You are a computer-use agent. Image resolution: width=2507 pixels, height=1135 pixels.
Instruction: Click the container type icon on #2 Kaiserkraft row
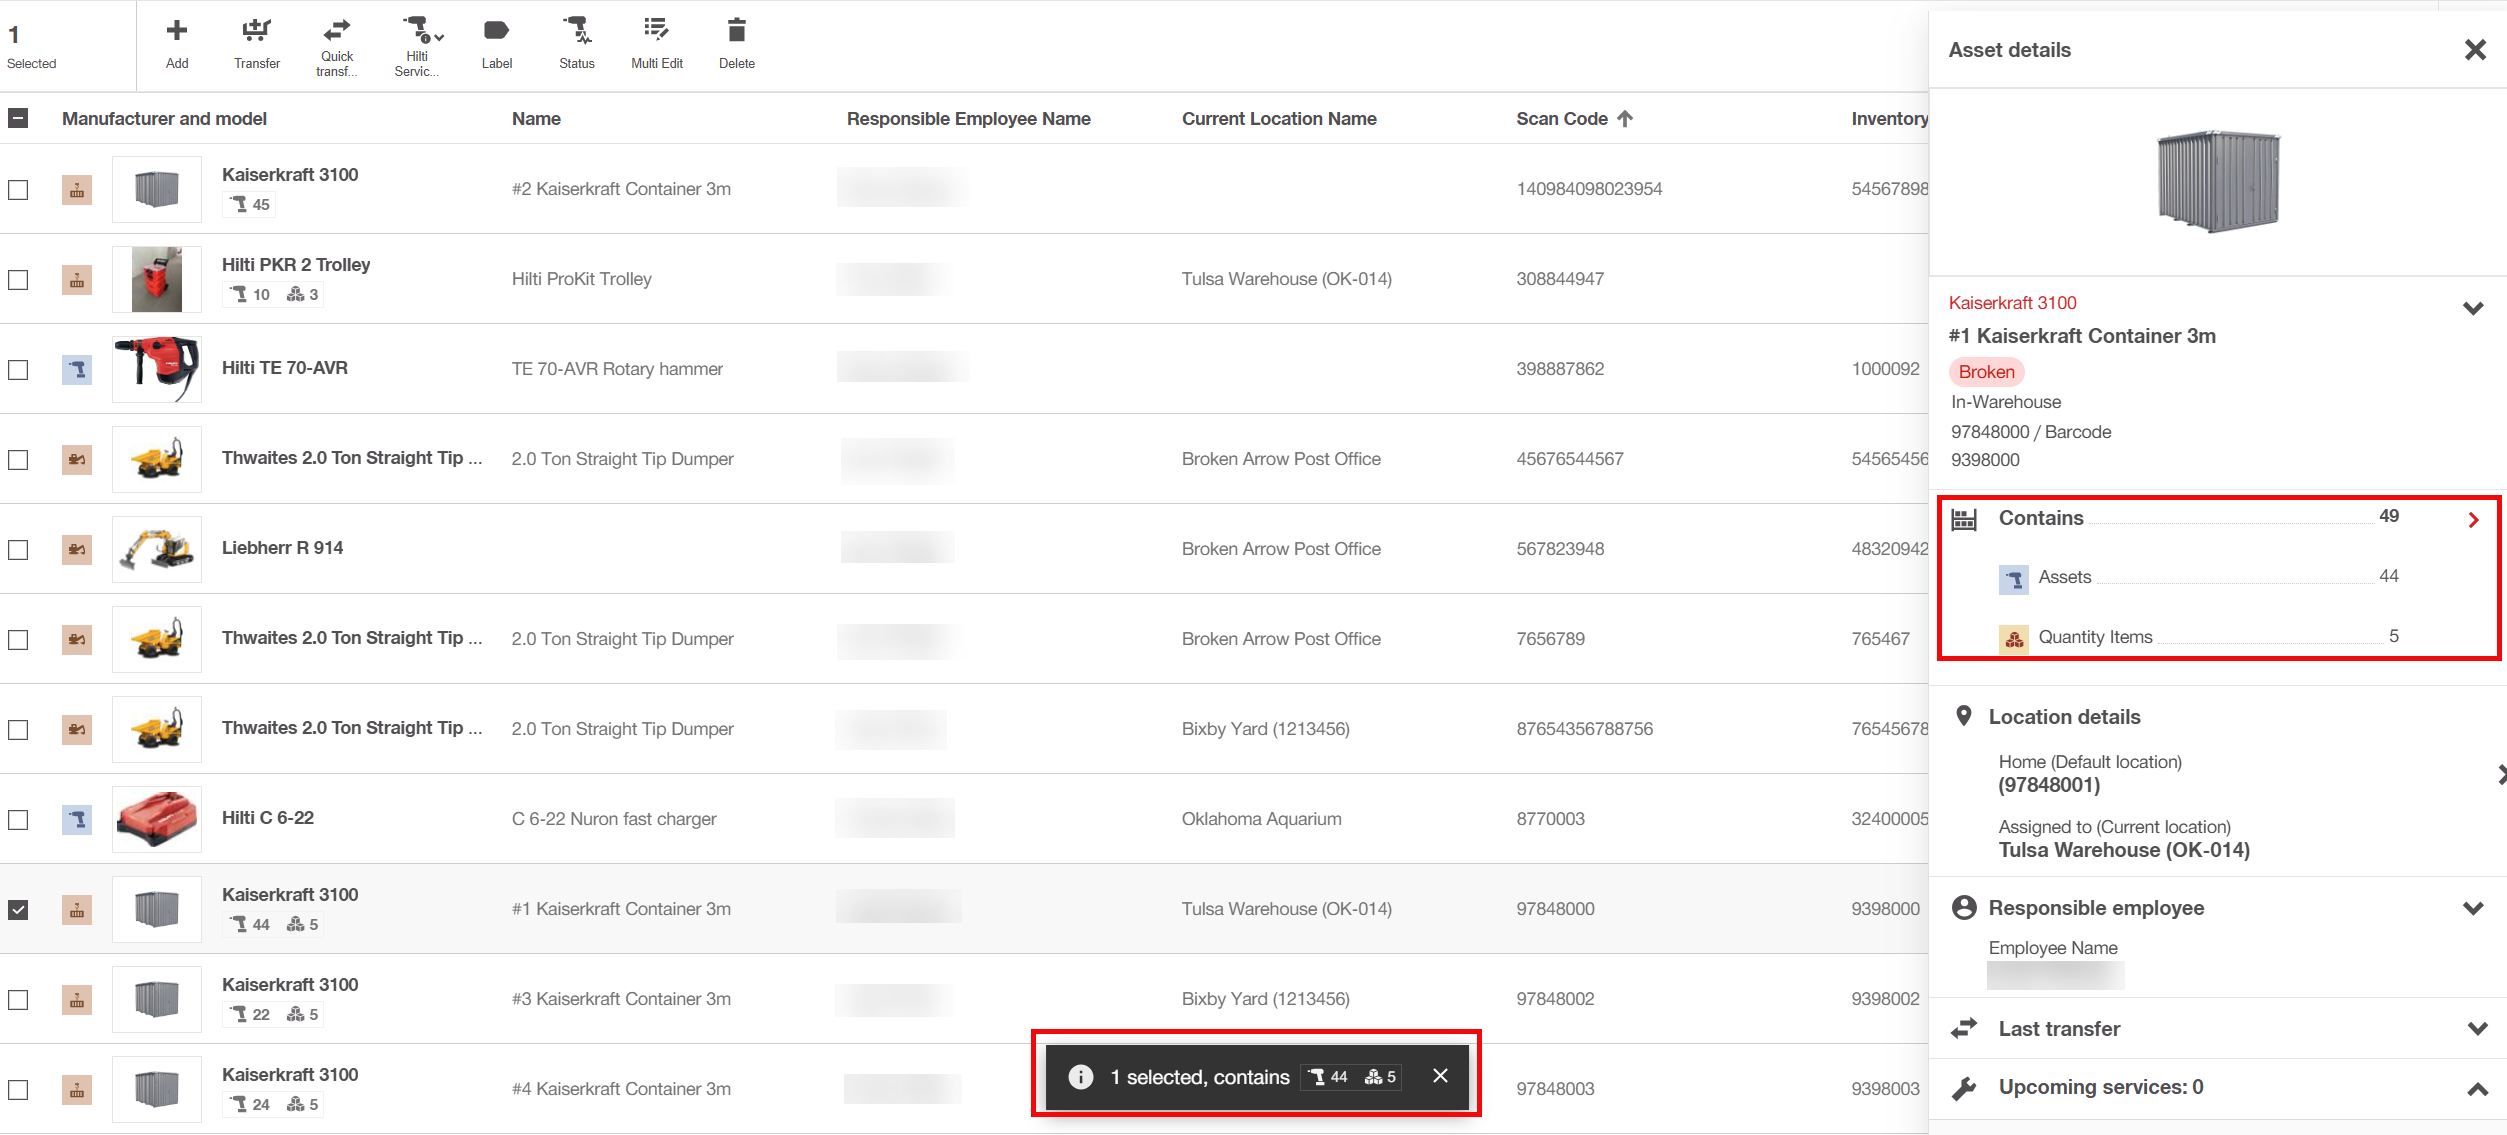tap(77, 189)
